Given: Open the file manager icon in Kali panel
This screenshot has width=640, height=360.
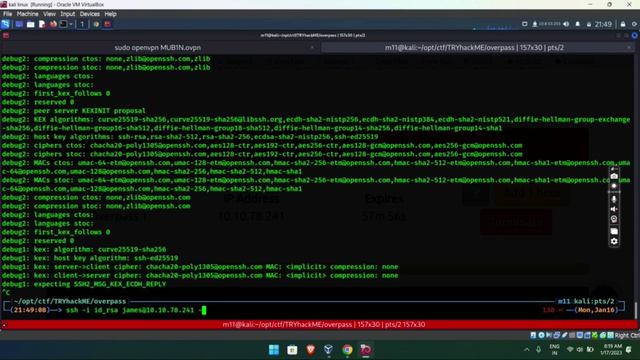Looking at the screenshot, I should click(x=31, y=24).
